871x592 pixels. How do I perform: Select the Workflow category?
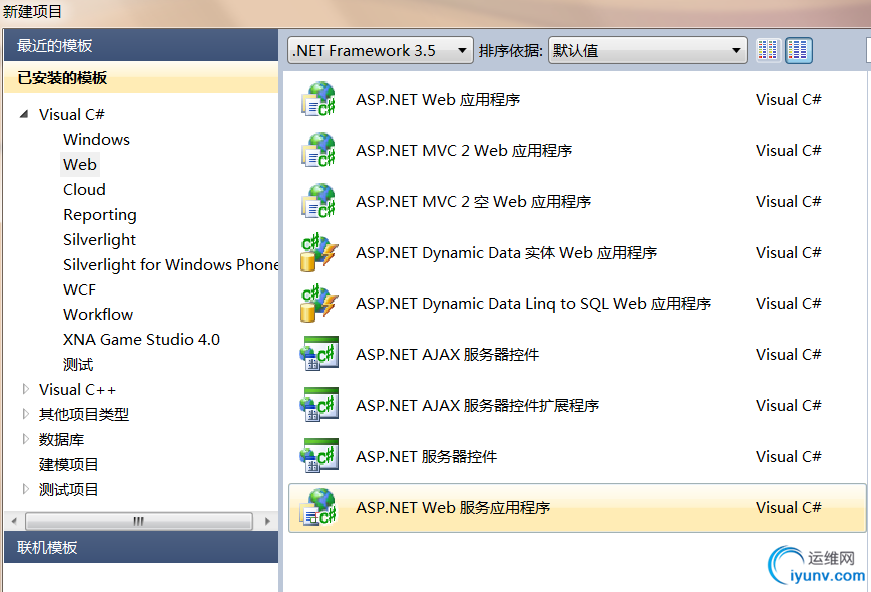(x=98, y=314)
